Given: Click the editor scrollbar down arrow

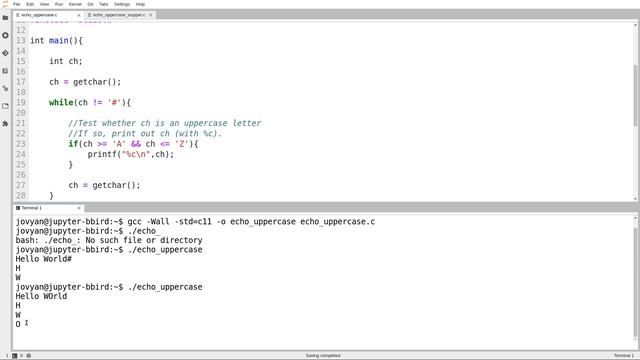Looking at the screenshot, I should (x=636, y=199).
